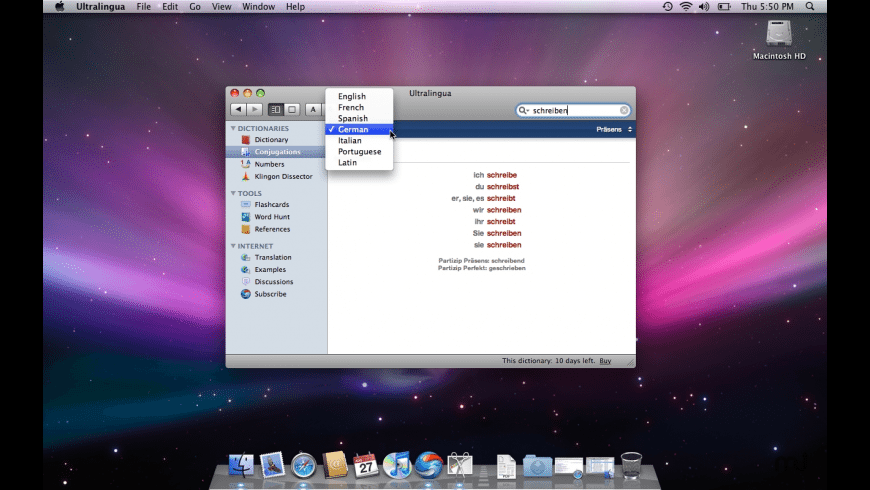Select Conjugations in the sidebar

(277, 152)
